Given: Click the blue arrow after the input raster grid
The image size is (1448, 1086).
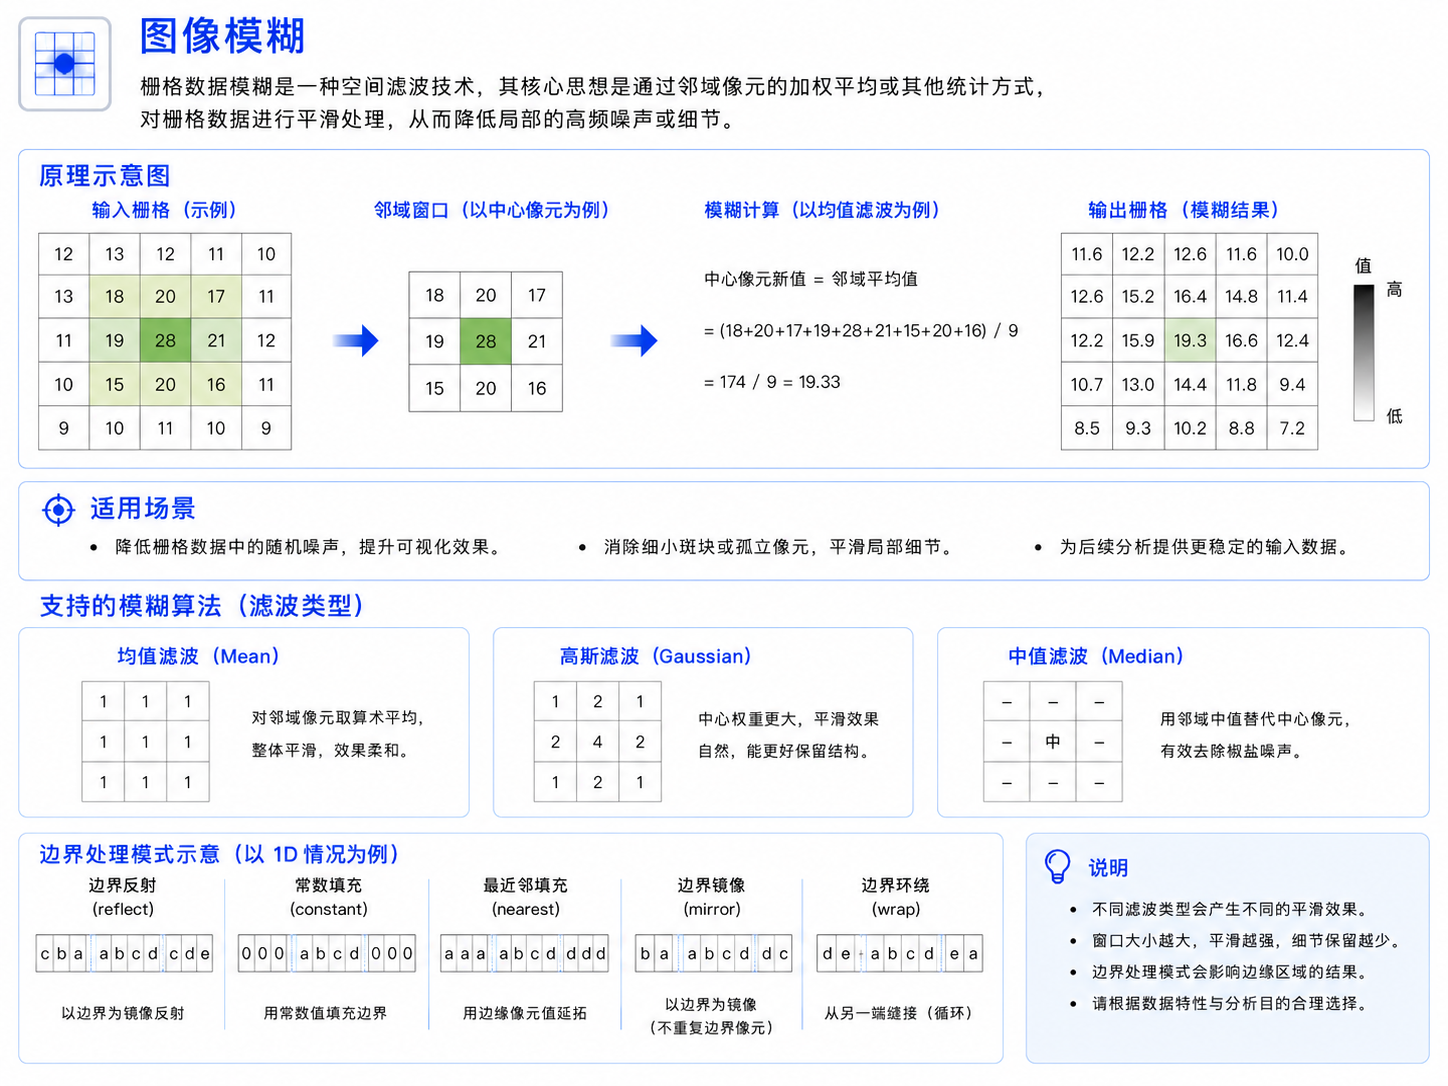Looking at the screenshot, I should click(356, 341).
